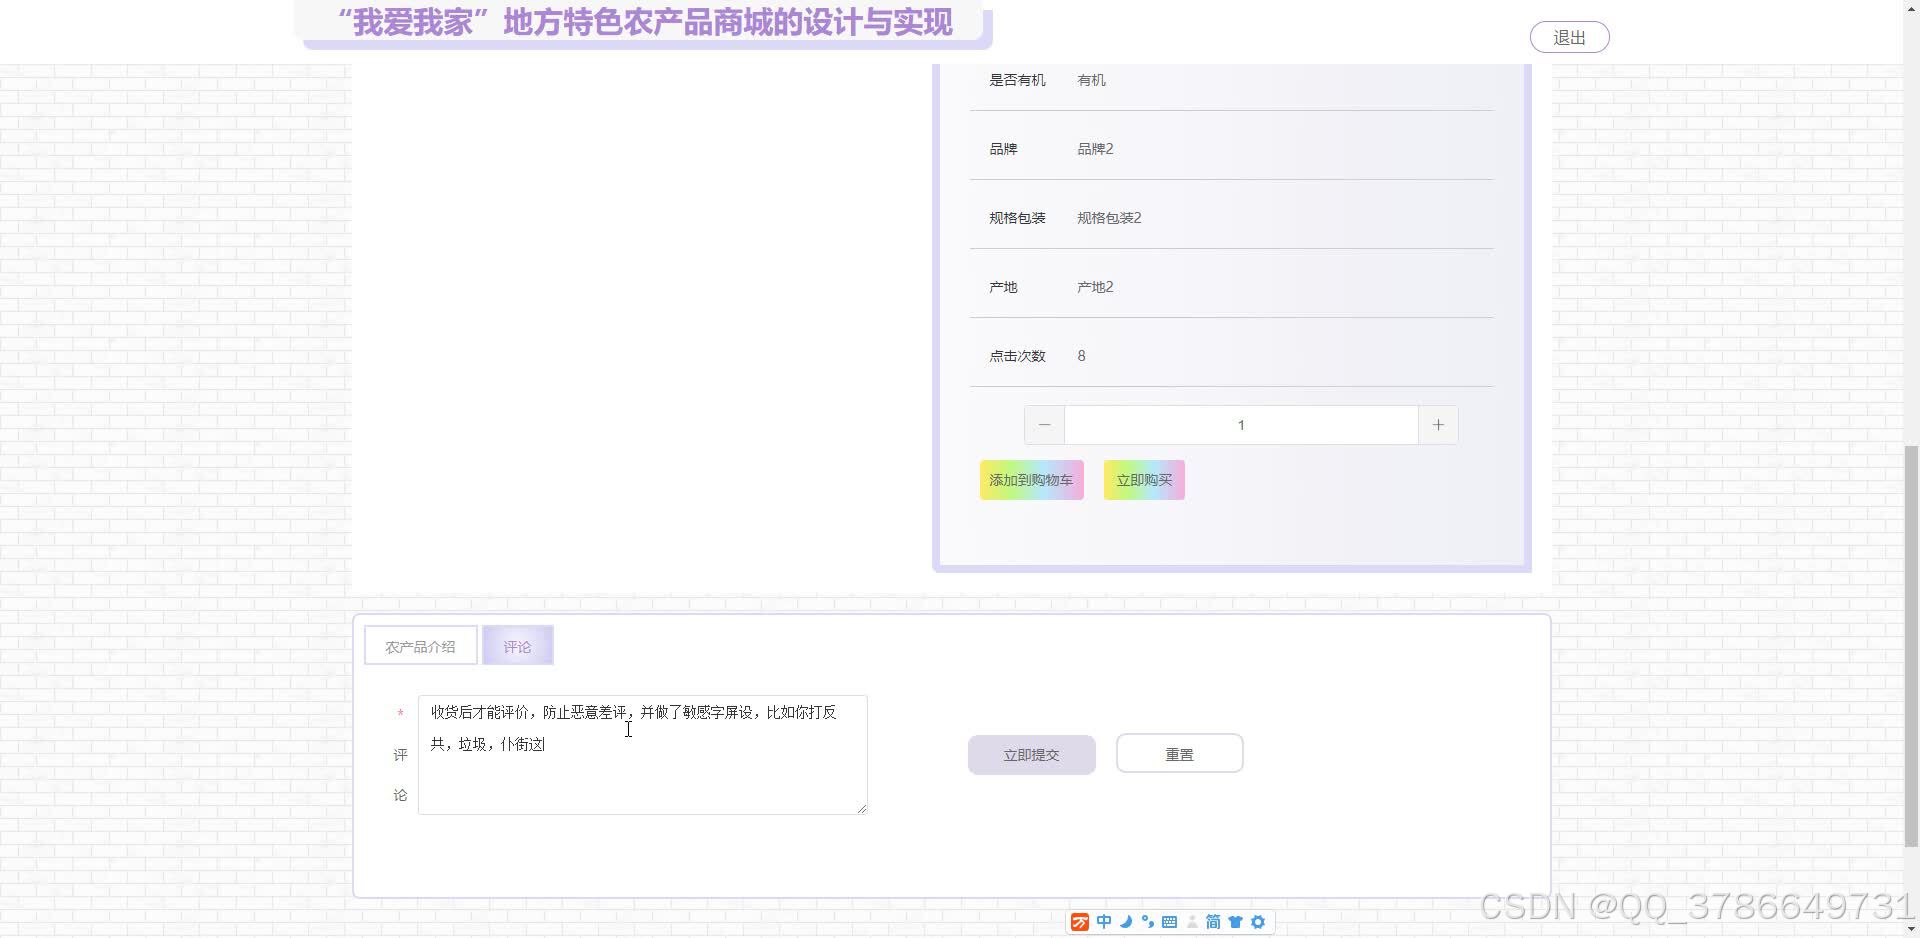The height and width of the screenshot is (938, 1920).
Task: Open IME settings via the gear icon
Action: pyautogui.click(x=1258, y=922)
